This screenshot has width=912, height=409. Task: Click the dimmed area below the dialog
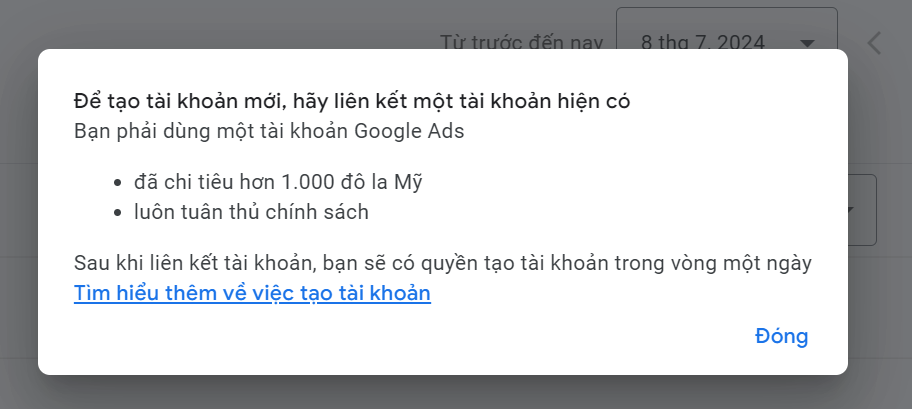(450, 393)
